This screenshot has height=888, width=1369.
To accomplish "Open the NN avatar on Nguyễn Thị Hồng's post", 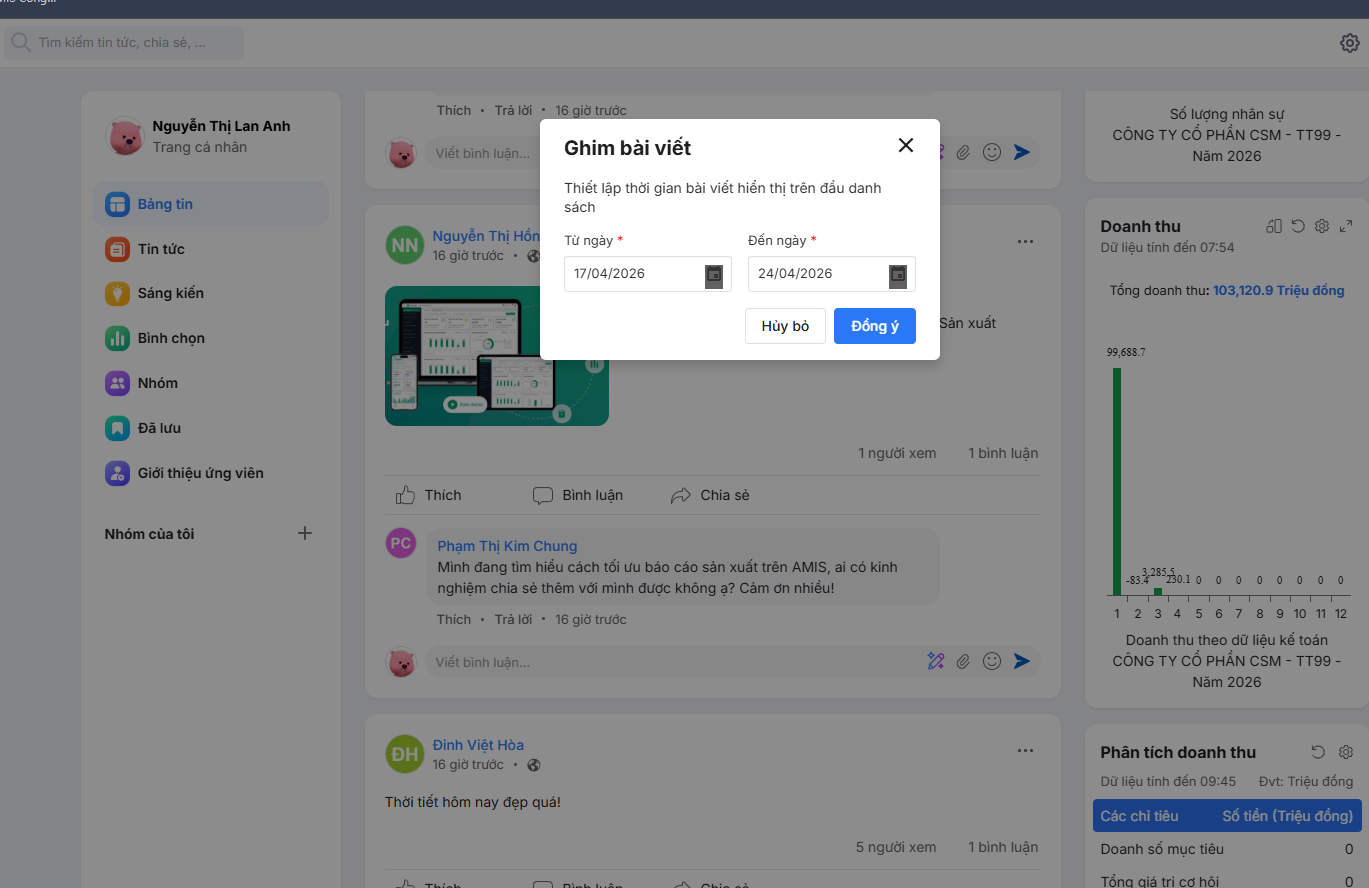I will 405,245.
